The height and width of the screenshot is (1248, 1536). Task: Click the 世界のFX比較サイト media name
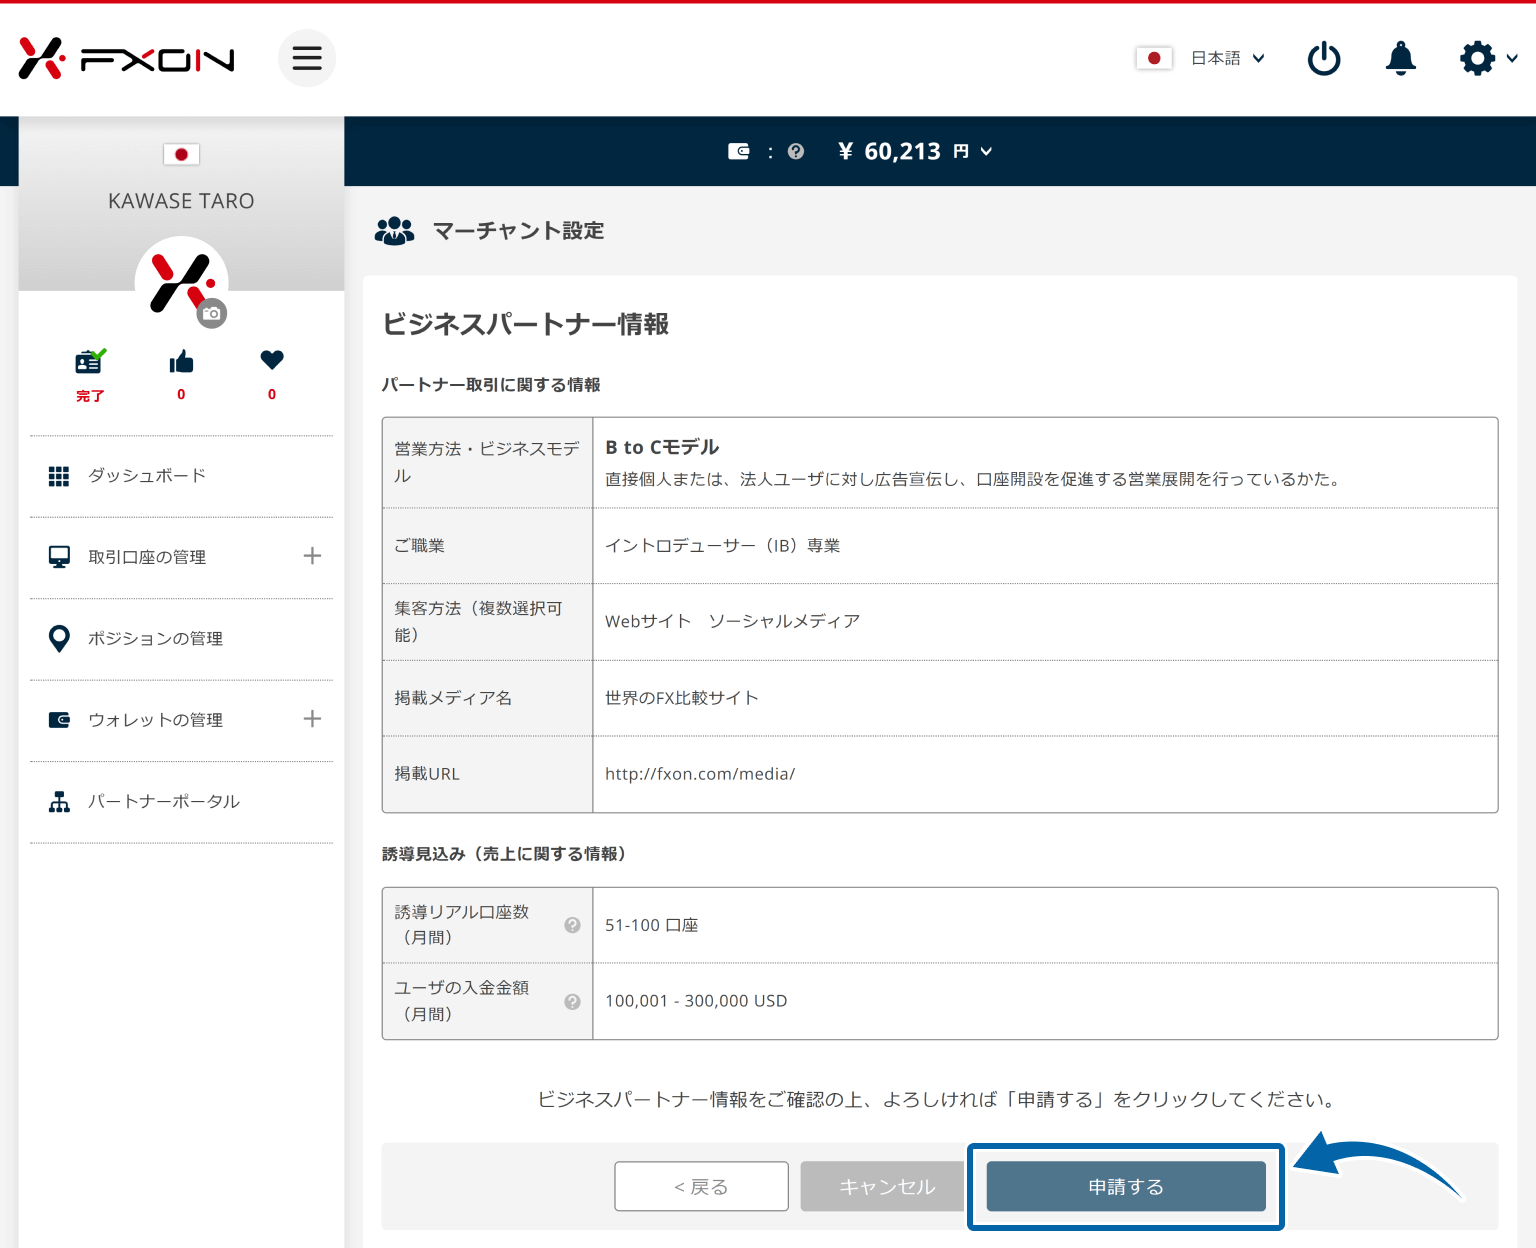682,698
